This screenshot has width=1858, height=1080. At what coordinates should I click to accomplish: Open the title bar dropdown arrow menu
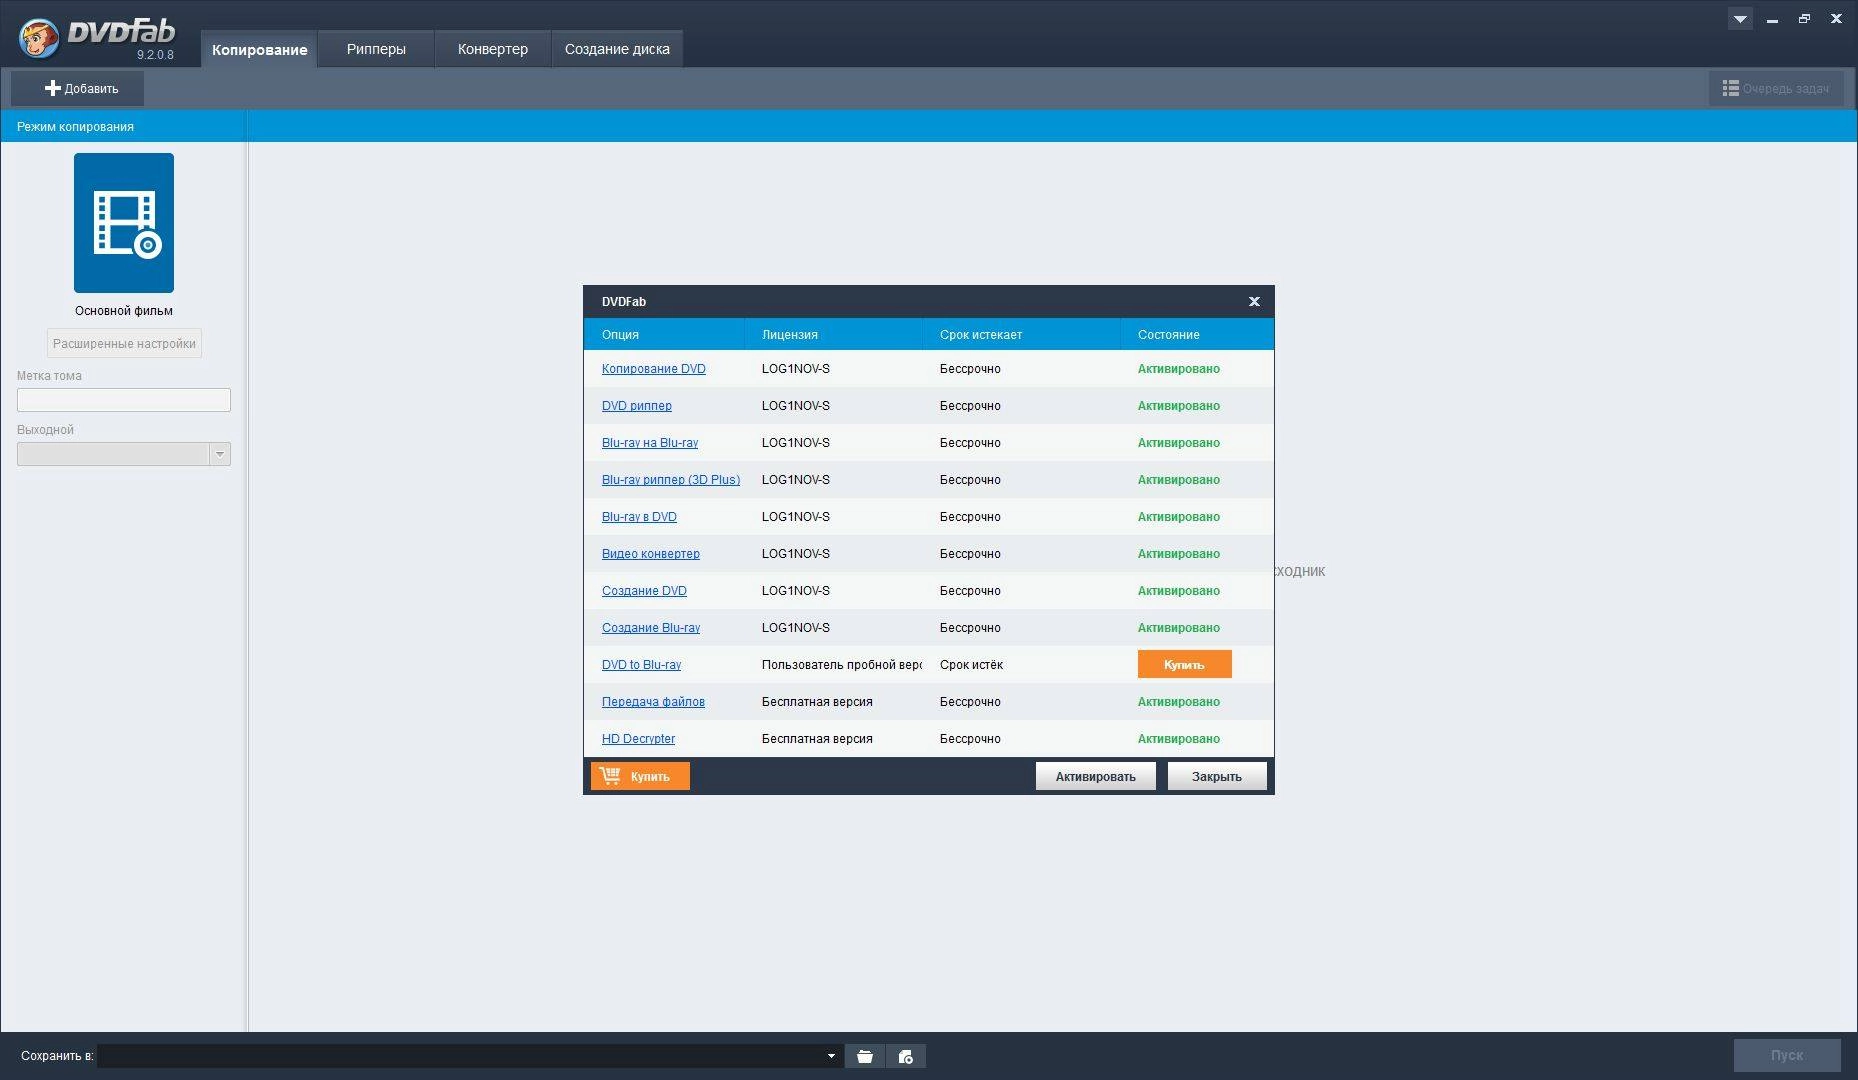click(x=1740, y=19)
